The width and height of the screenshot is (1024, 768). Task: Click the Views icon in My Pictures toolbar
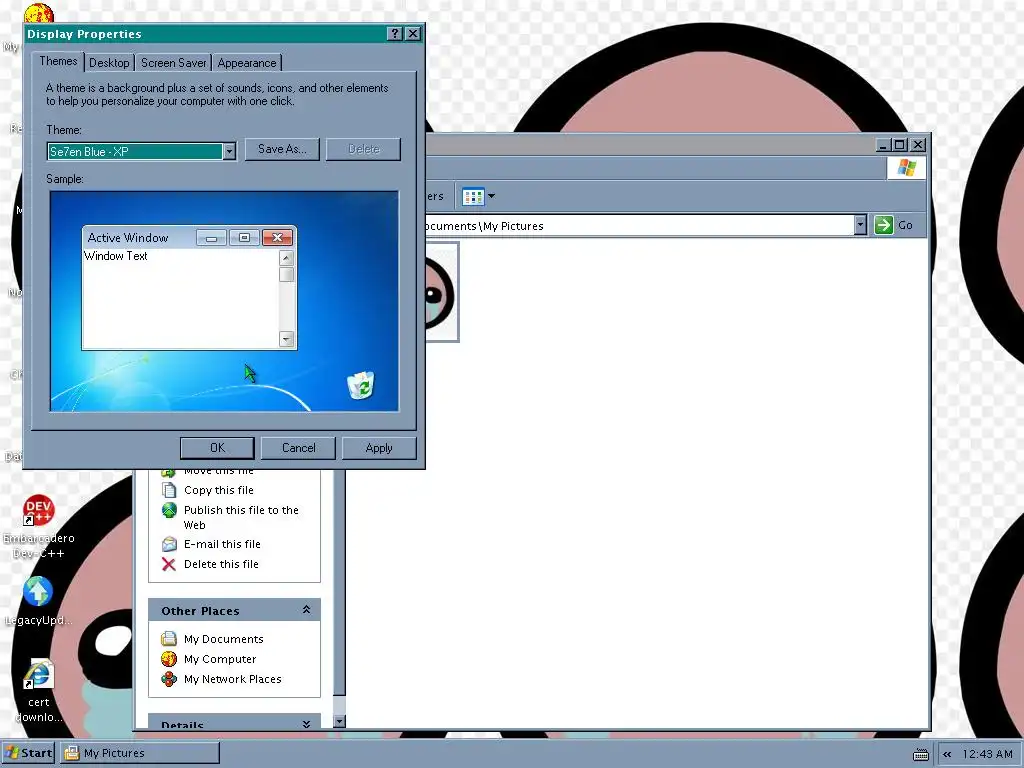click(473, 196)
